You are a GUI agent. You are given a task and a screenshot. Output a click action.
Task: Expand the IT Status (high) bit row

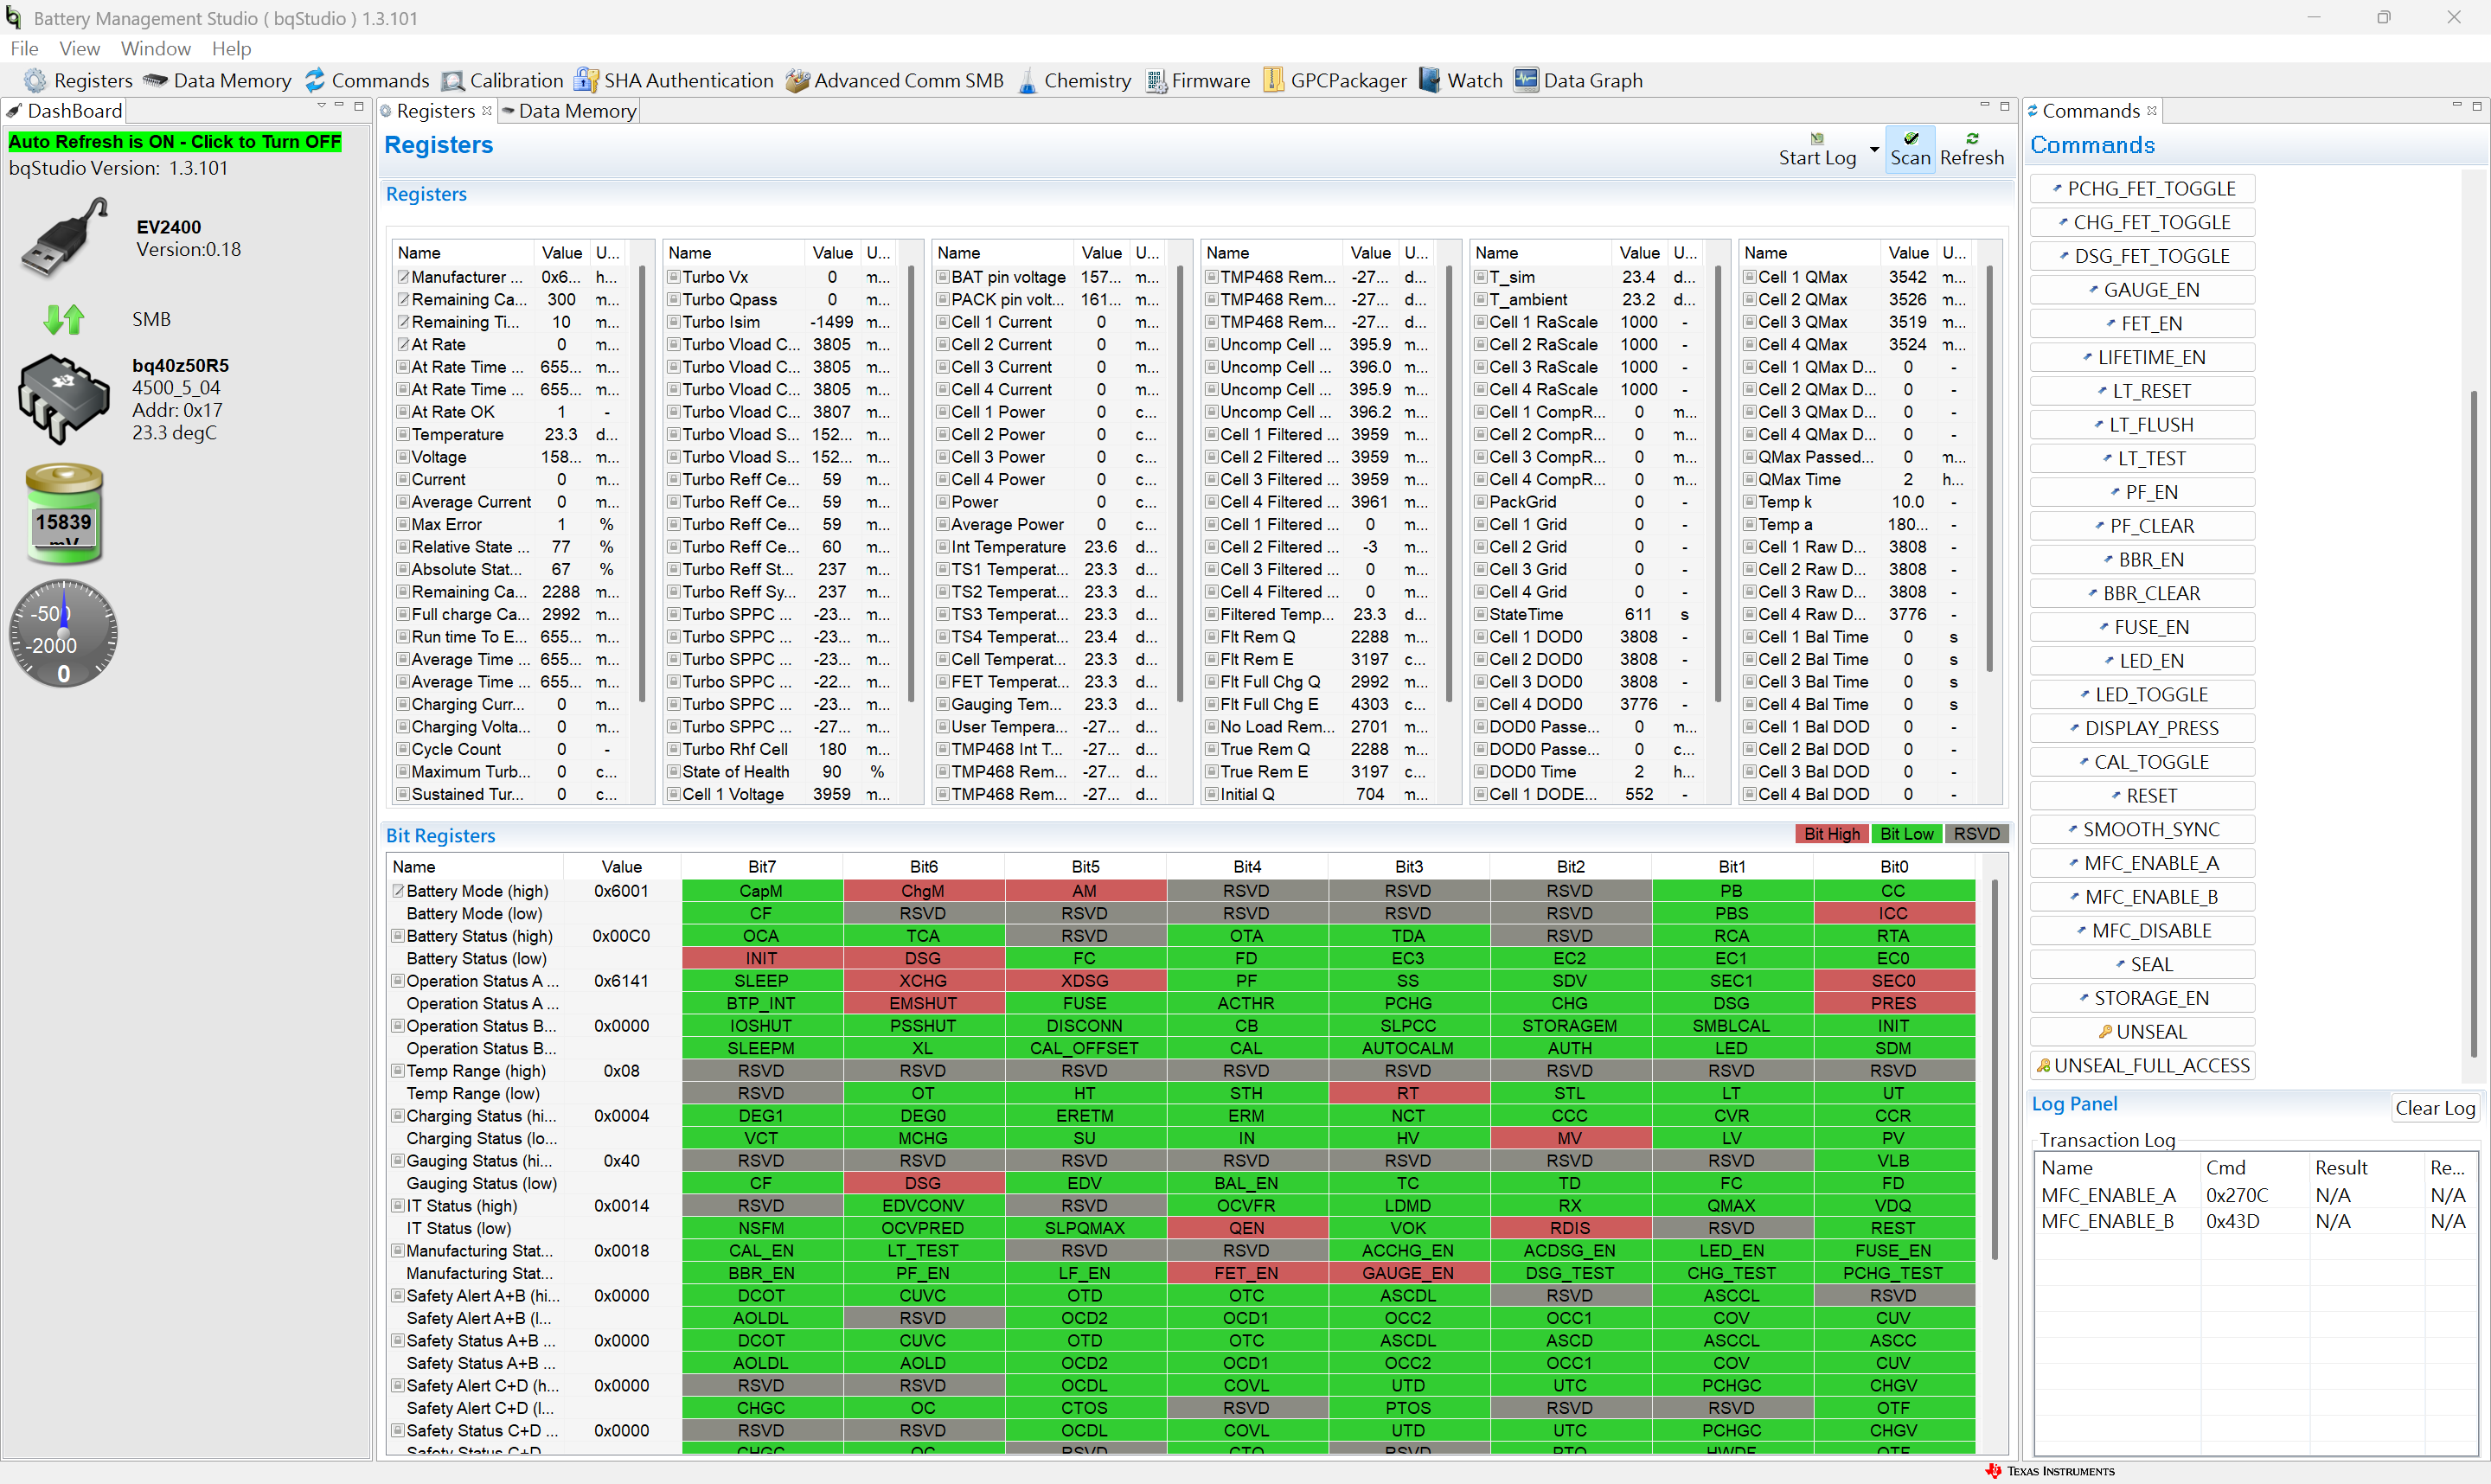[397, 1206]
